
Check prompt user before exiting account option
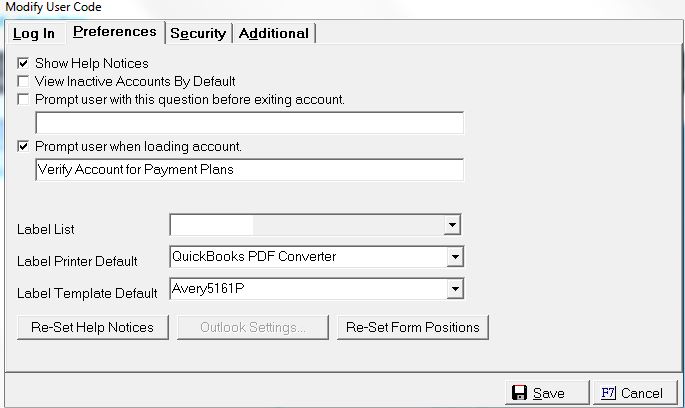point(23,99)
